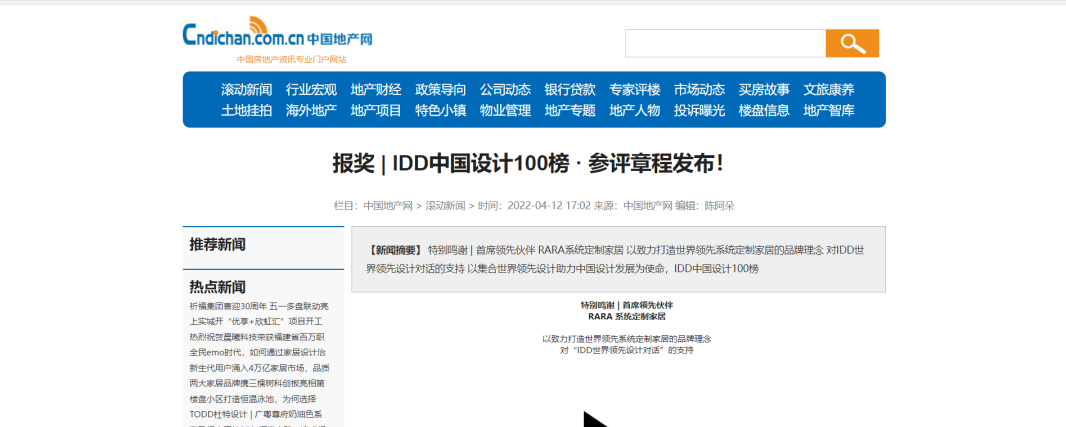Viewport: 1066px width, 427px height.
Task: Open 地产项目 in navigation
Action: tap(376, 110)
